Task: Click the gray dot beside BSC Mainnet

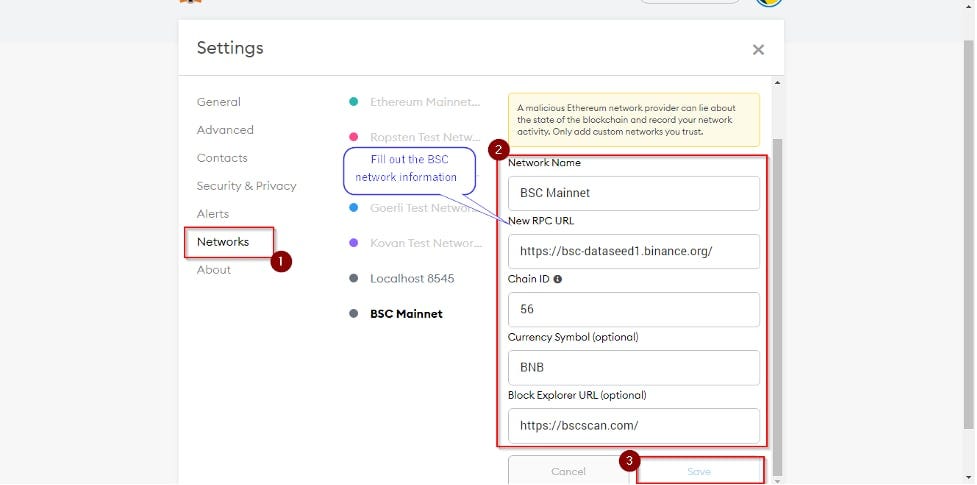Action: click(x=353, y=314)
